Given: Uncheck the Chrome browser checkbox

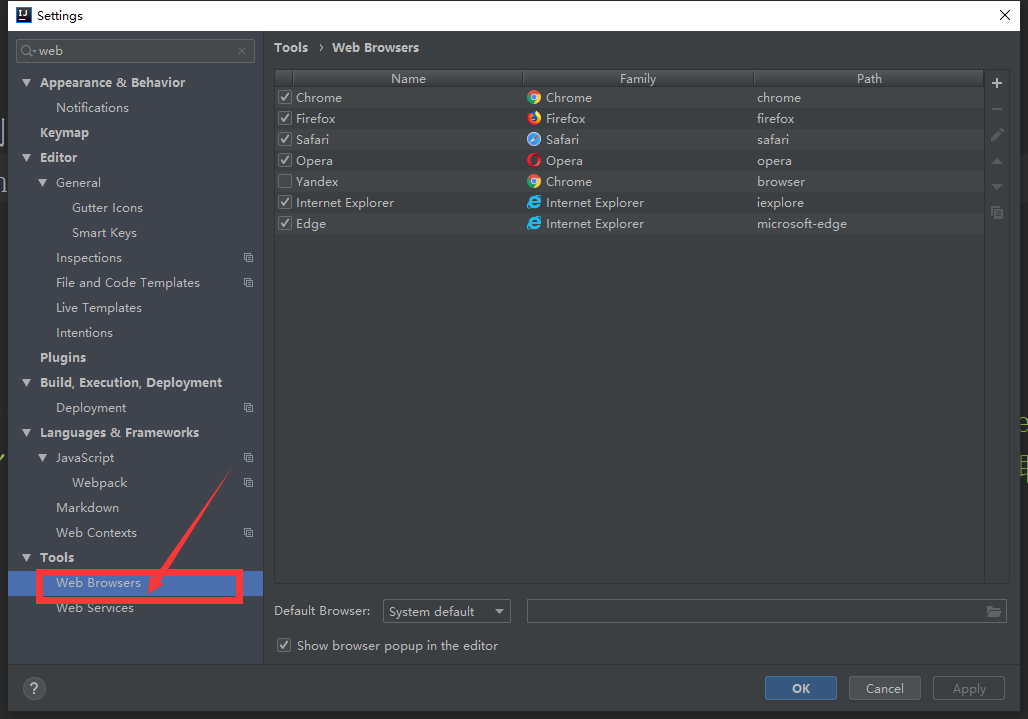Looking at the screenshot, I should coord(285,98).
